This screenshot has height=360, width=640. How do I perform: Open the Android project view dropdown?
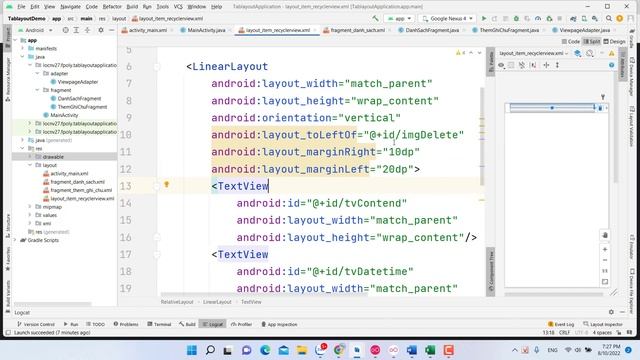point(36,30)
